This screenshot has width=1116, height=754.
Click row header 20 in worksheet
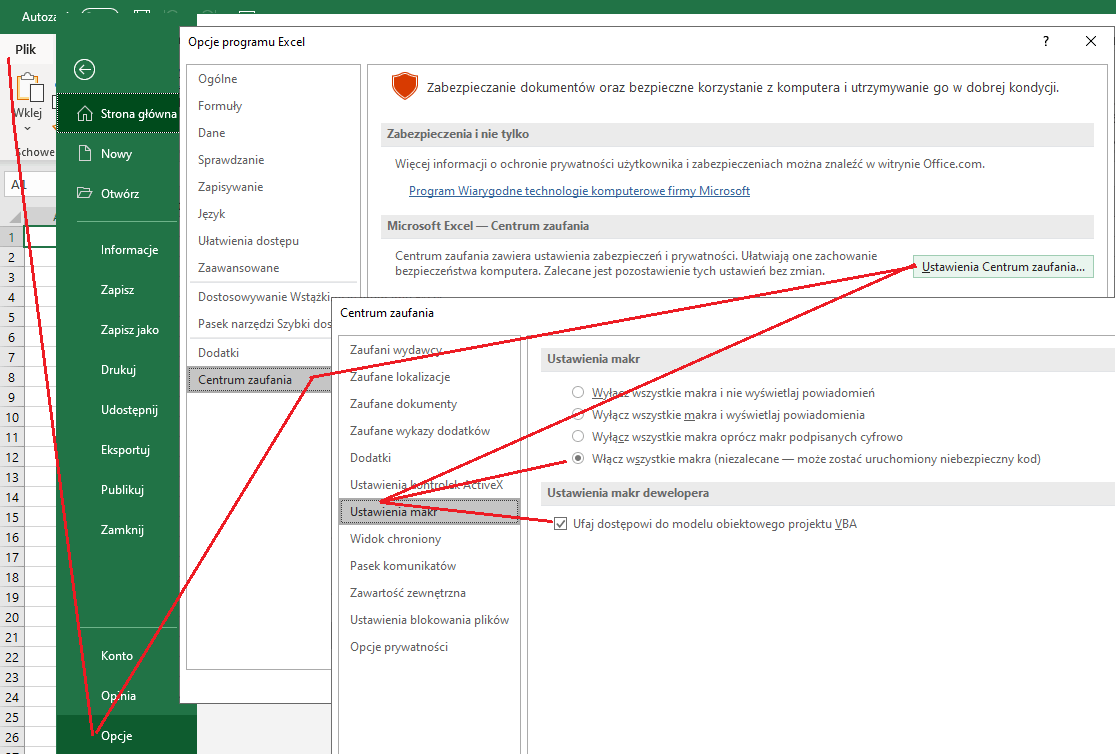12,617
